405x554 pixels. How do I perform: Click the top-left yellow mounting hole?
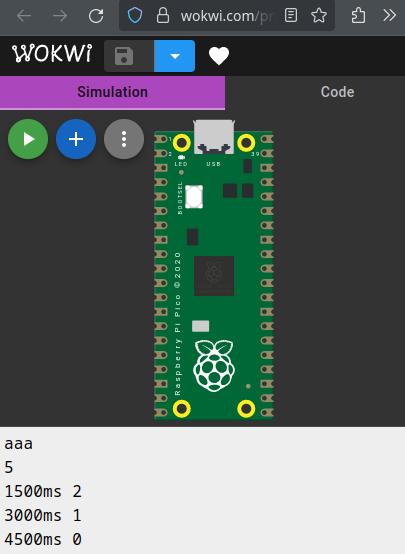(182, 143)
